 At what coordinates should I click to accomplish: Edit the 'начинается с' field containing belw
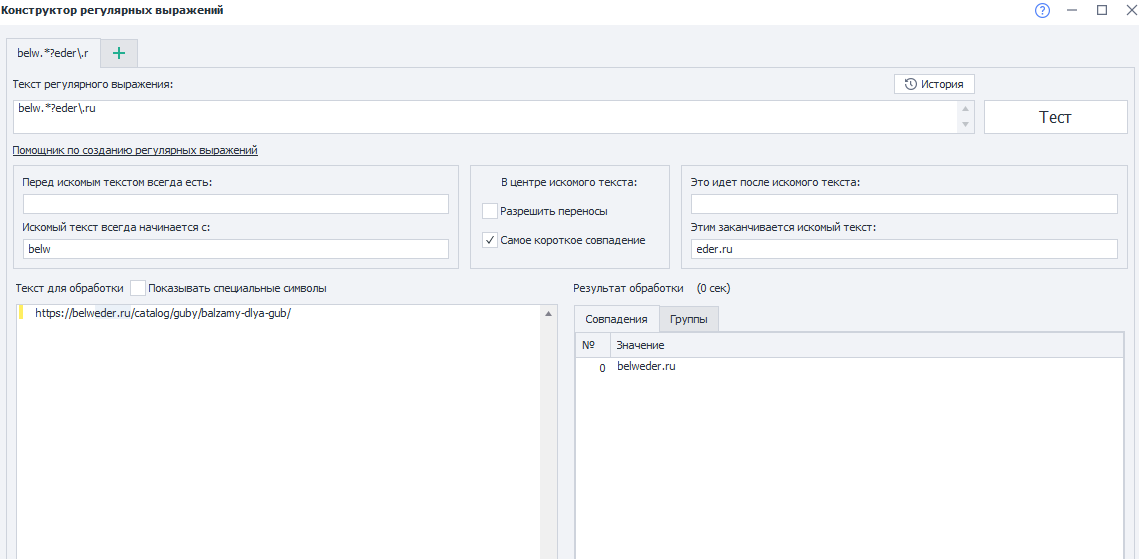coord(236,249)
